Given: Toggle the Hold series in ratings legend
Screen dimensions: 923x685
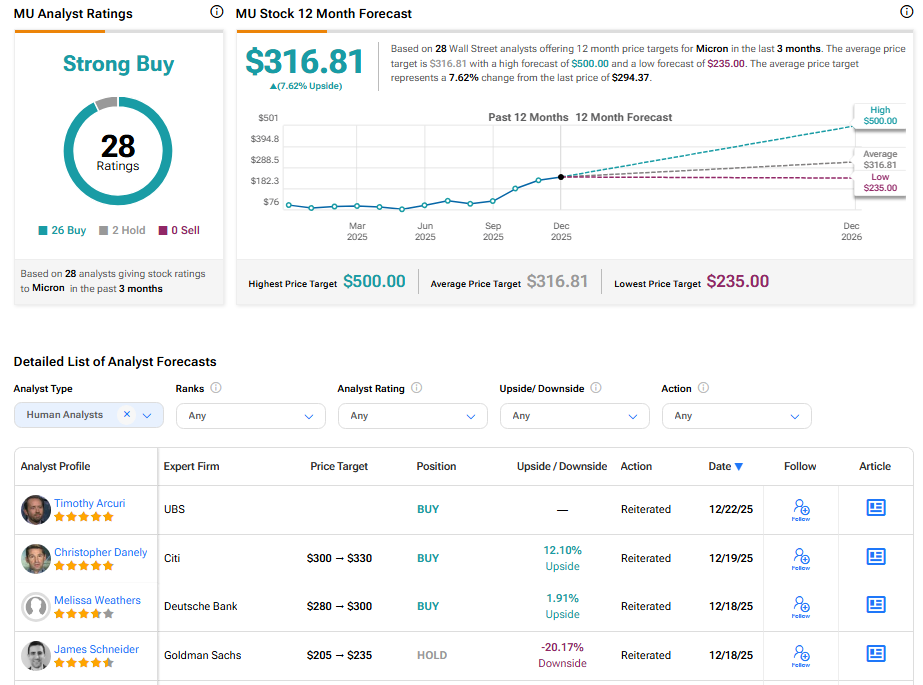Looking at the screenshot, I should pyautogui.click(x=122, y=230).
